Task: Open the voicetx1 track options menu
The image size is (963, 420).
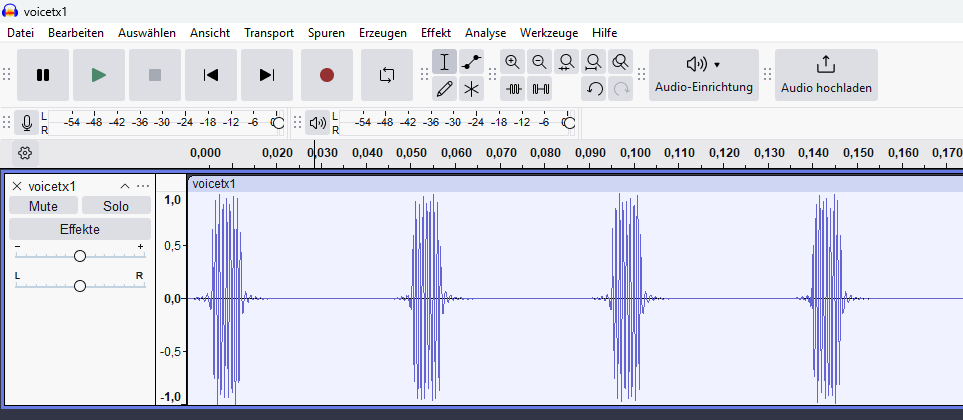Action: click(143, 186)
